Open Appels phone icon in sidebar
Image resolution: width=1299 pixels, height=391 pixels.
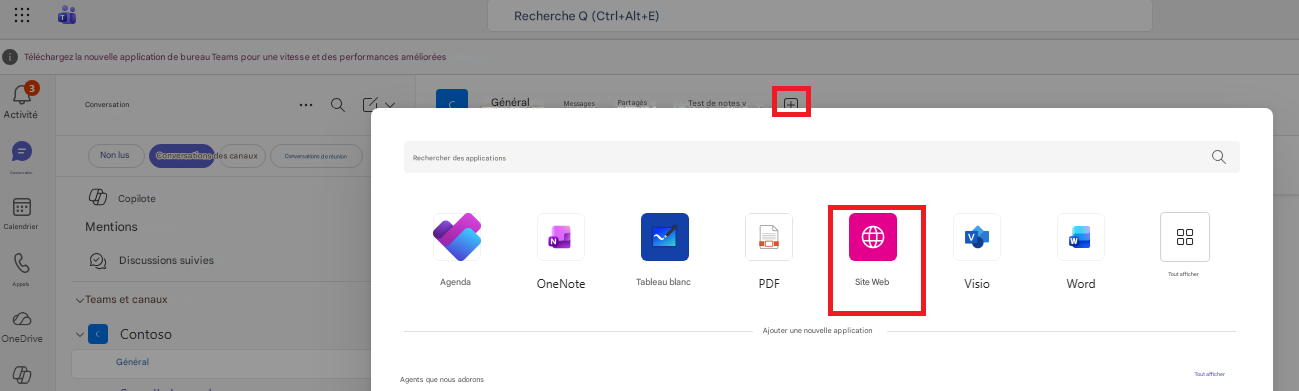pyautogui.click(x=21, y=264)
